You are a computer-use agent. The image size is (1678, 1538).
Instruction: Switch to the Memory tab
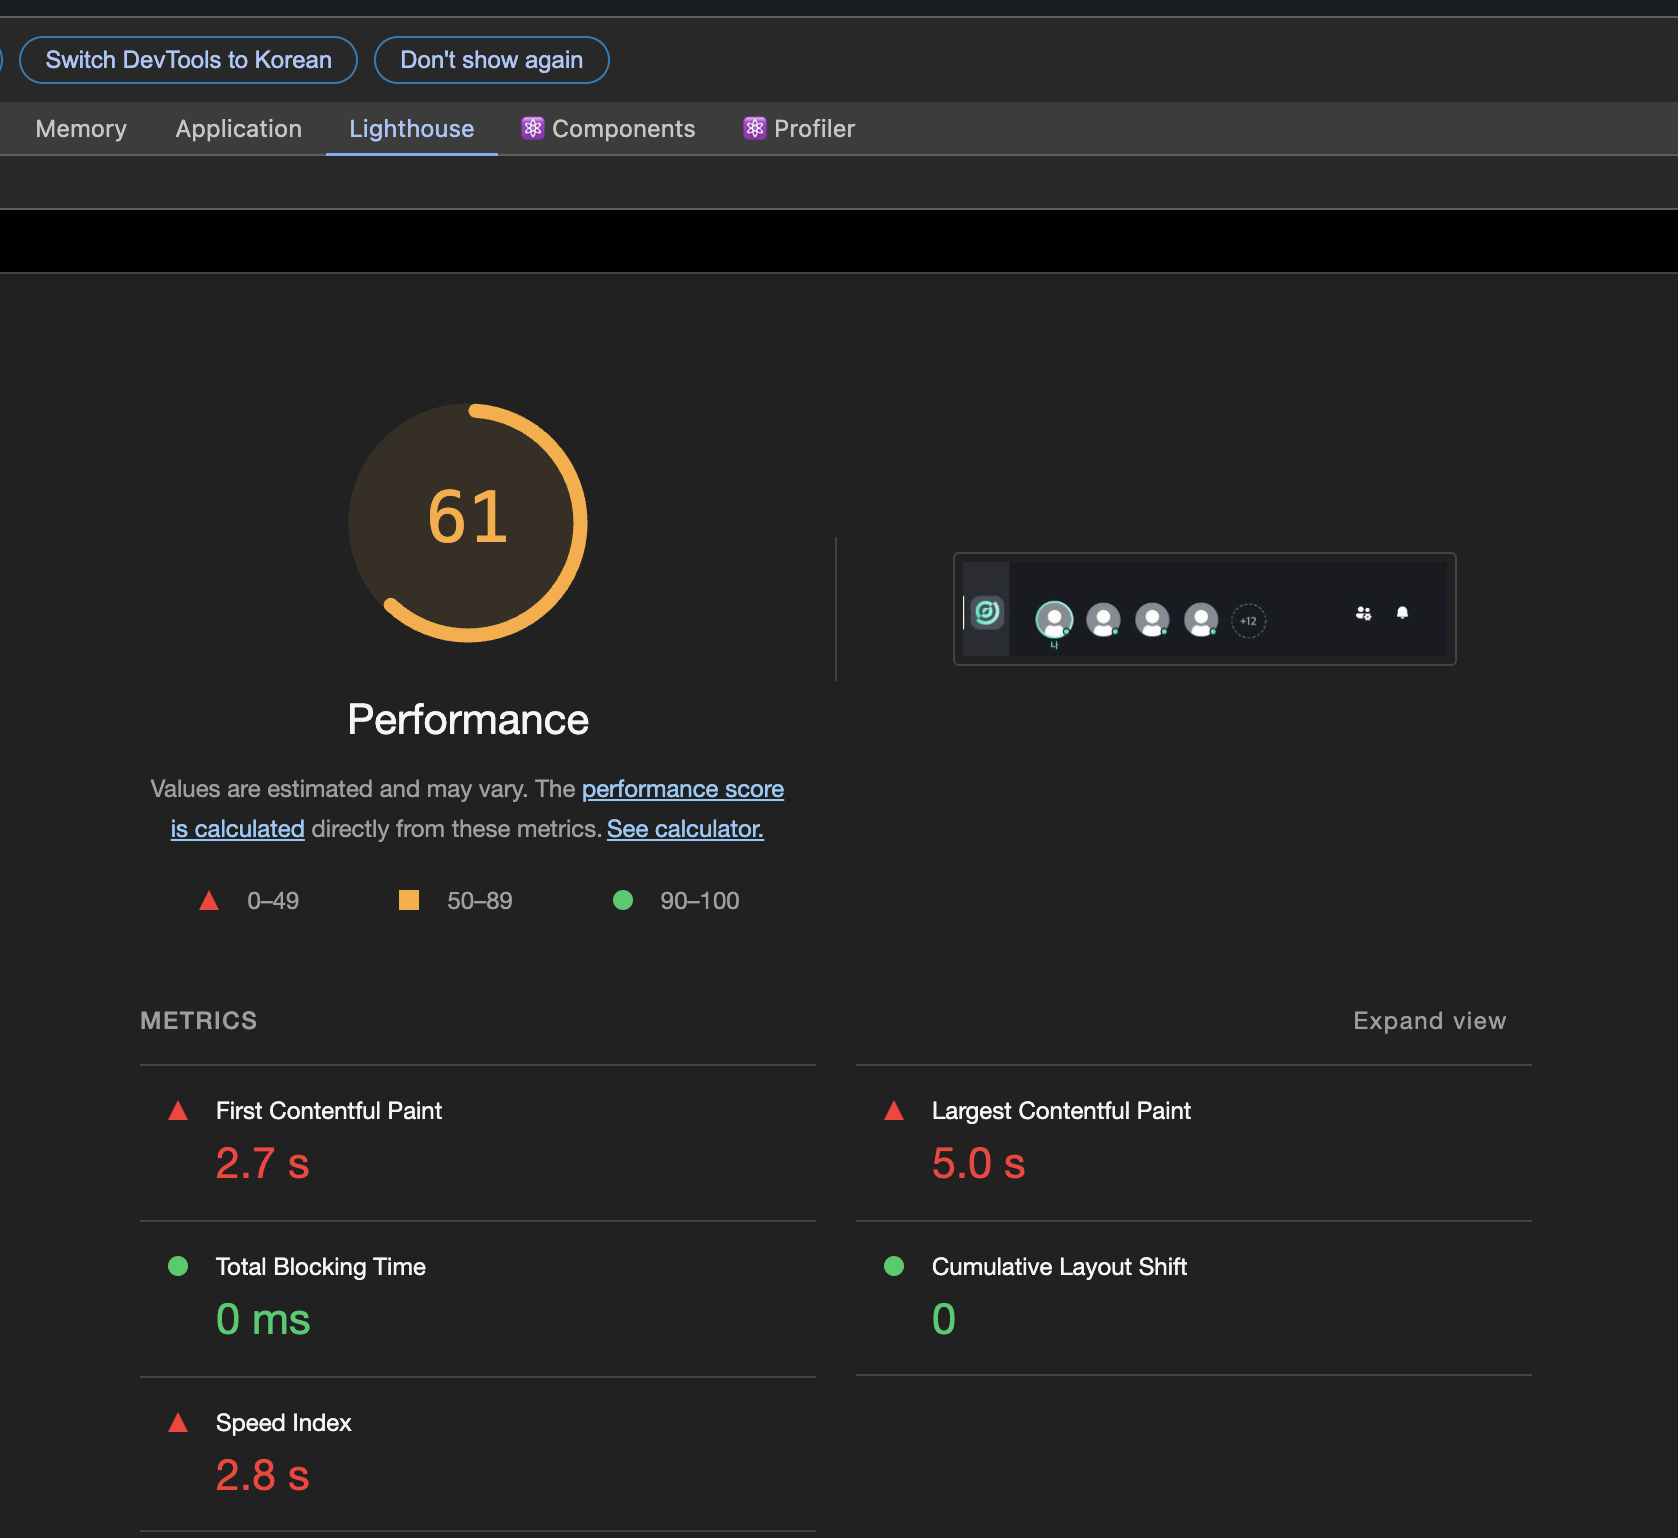(81, 129)
